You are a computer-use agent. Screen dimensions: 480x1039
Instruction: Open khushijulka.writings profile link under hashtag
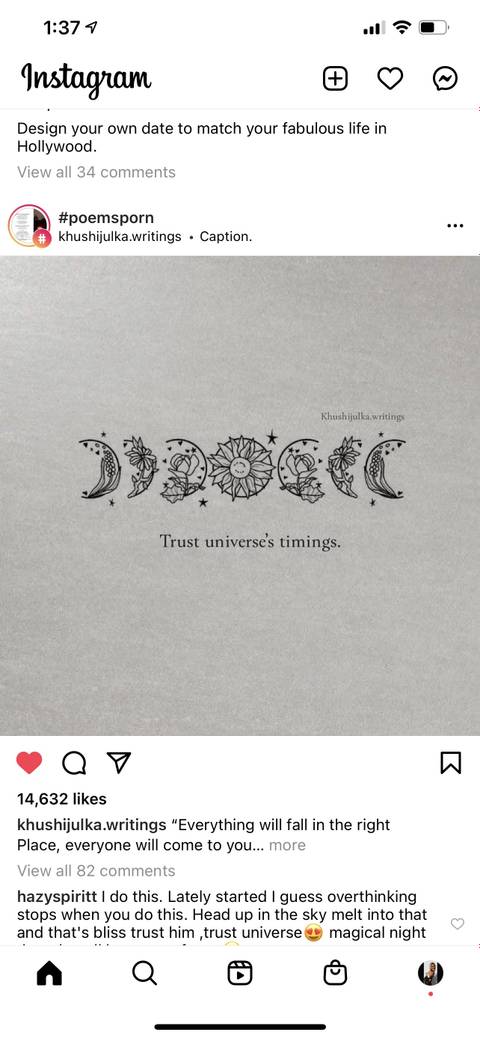[x=119, y=237]
